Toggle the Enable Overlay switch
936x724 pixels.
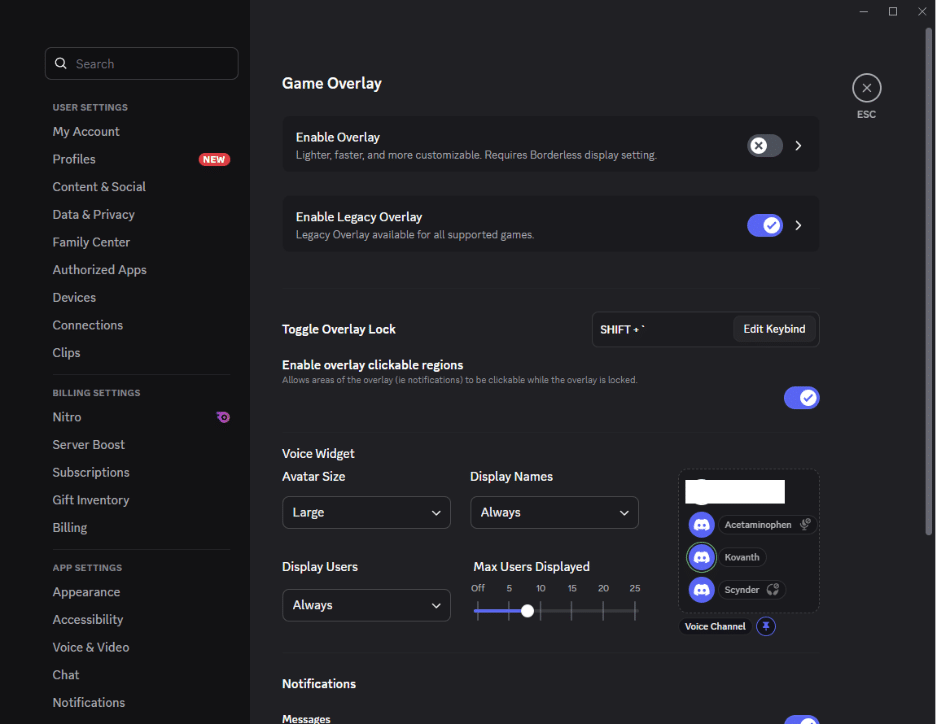click(764, 146)
